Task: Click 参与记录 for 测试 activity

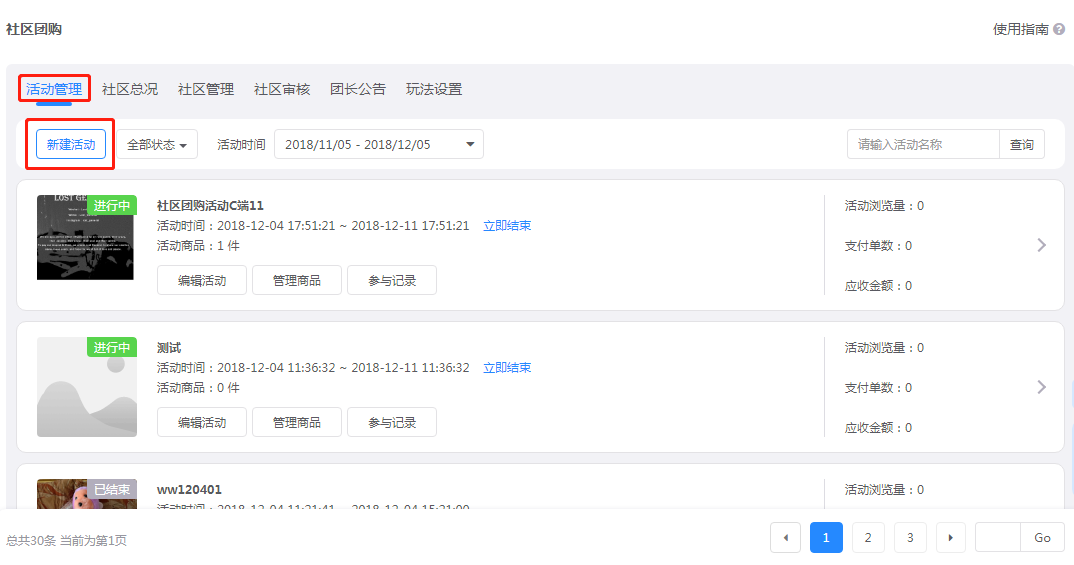Action: tap(392, 423)
